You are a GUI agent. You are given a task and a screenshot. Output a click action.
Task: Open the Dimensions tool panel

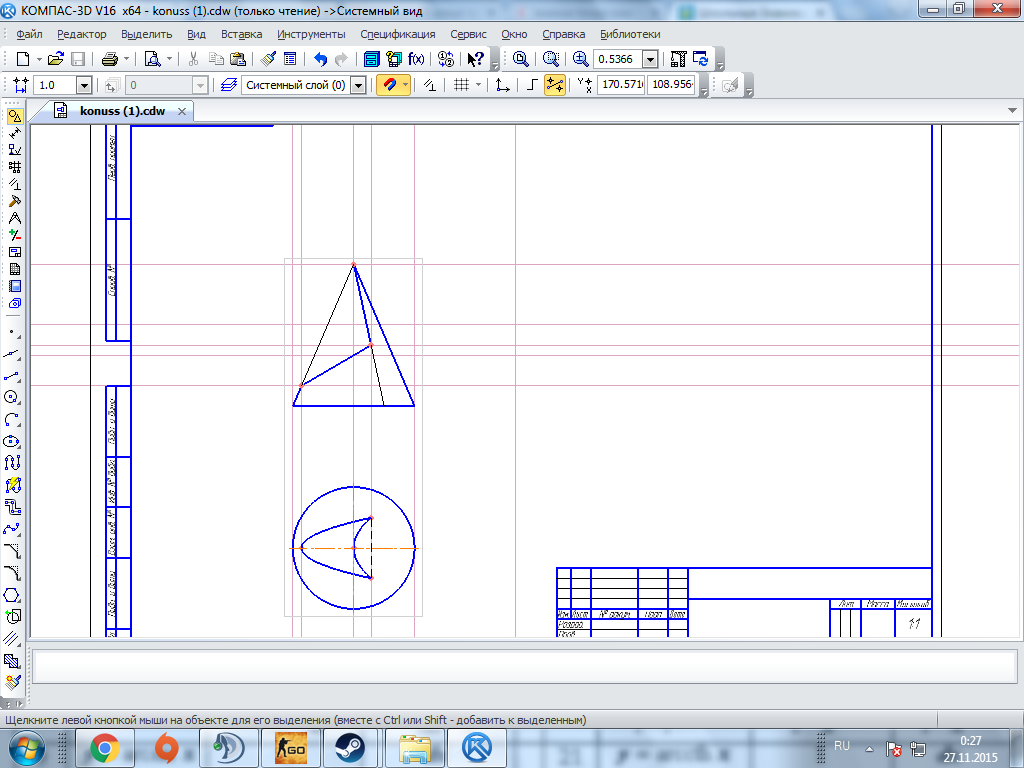[x=14, y=133]
